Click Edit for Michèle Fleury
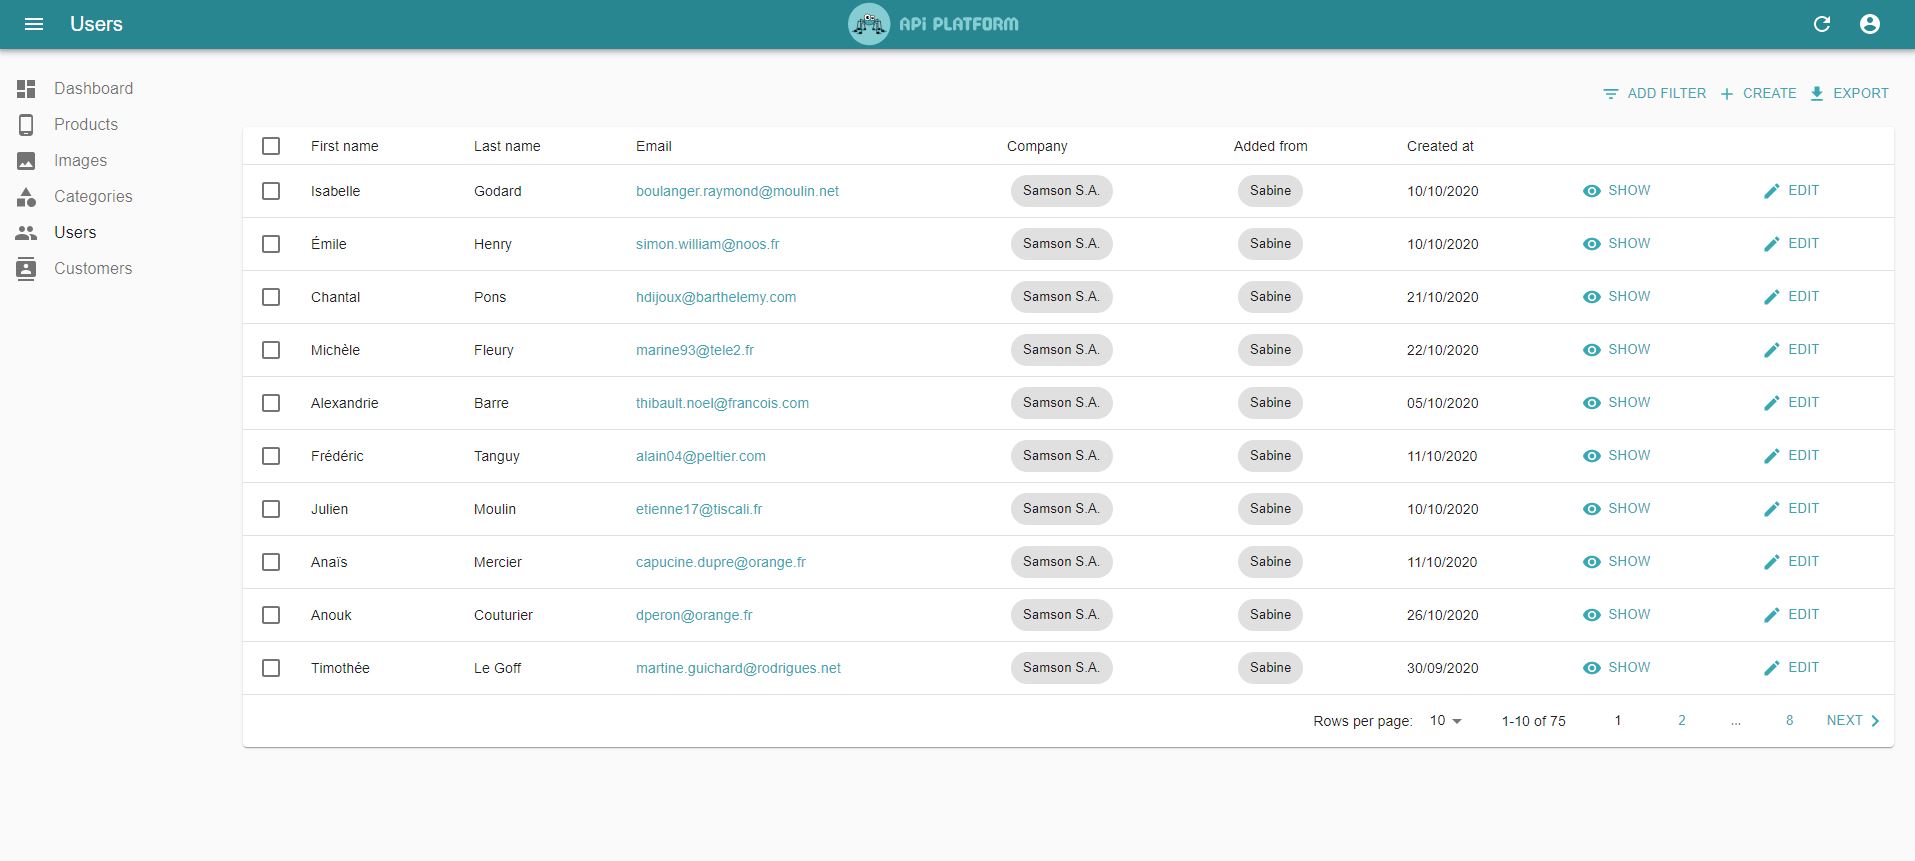This screenshot has width=1915, height=861. tap(1791, 350)
